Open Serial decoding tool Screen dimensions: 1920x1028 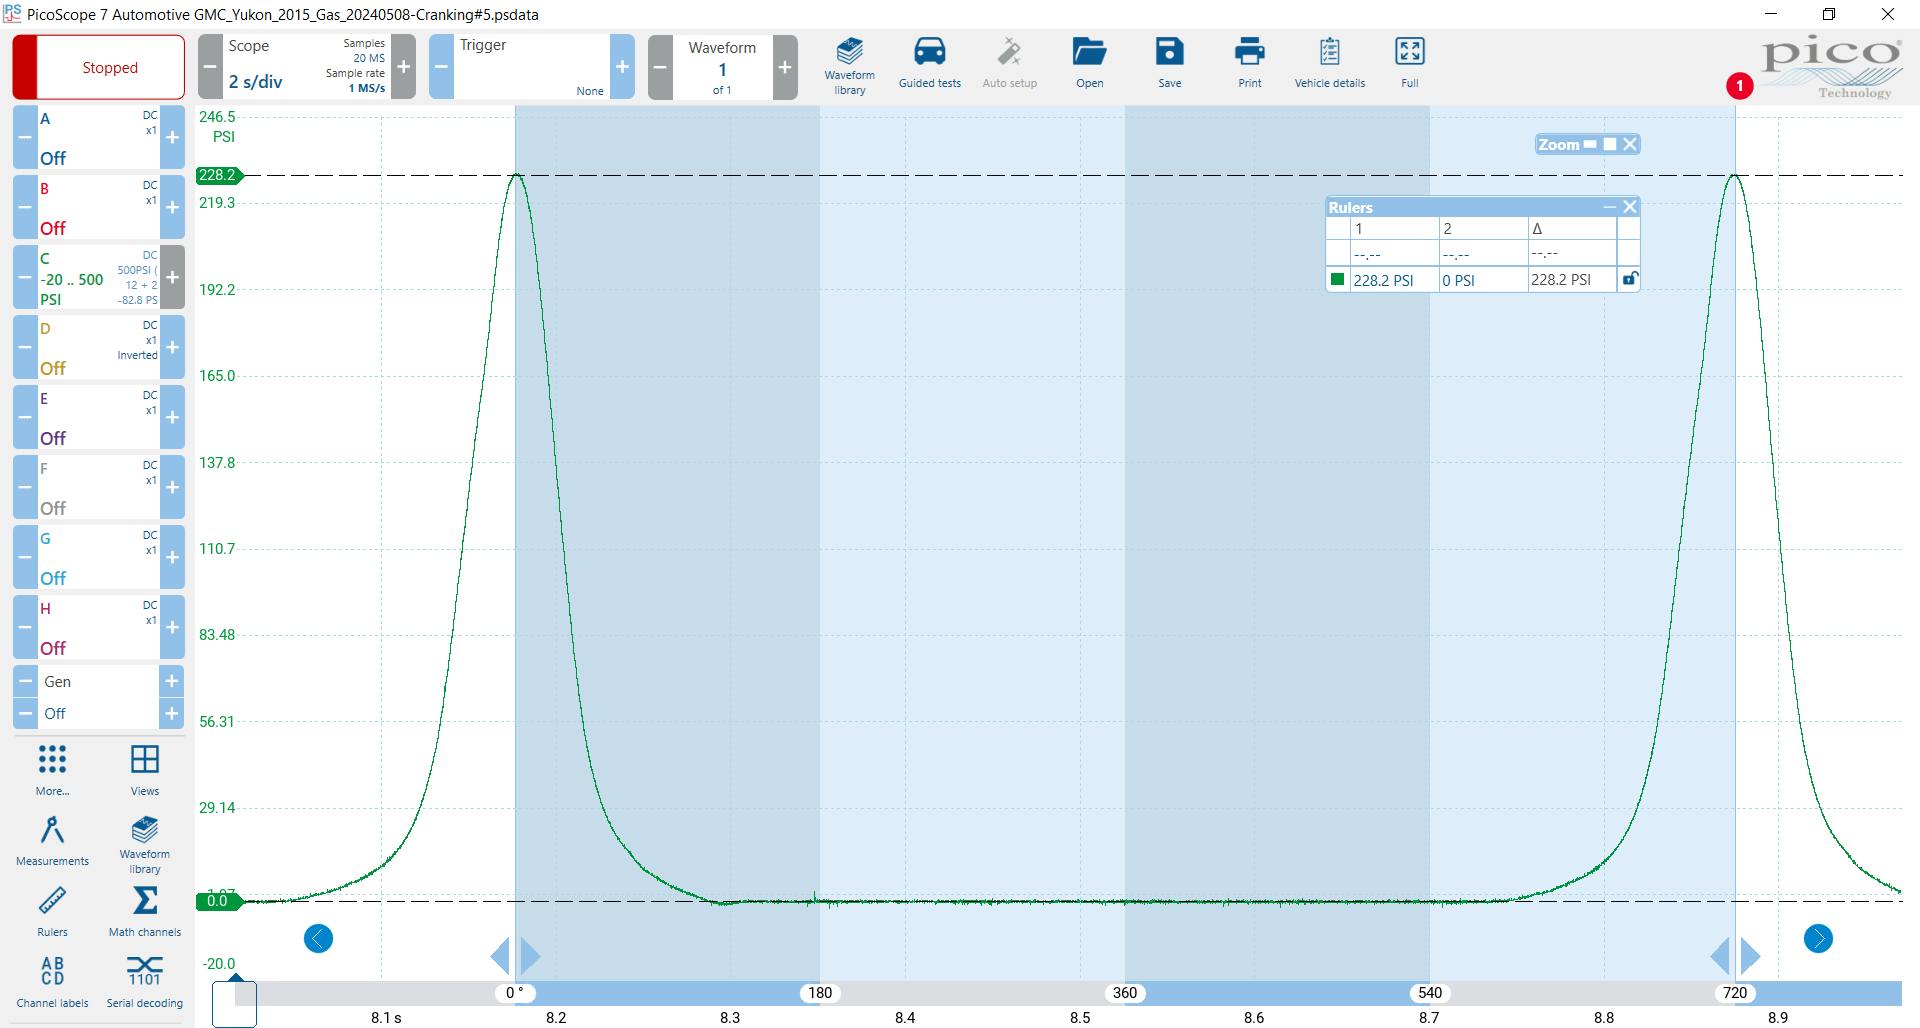point(145,981)
